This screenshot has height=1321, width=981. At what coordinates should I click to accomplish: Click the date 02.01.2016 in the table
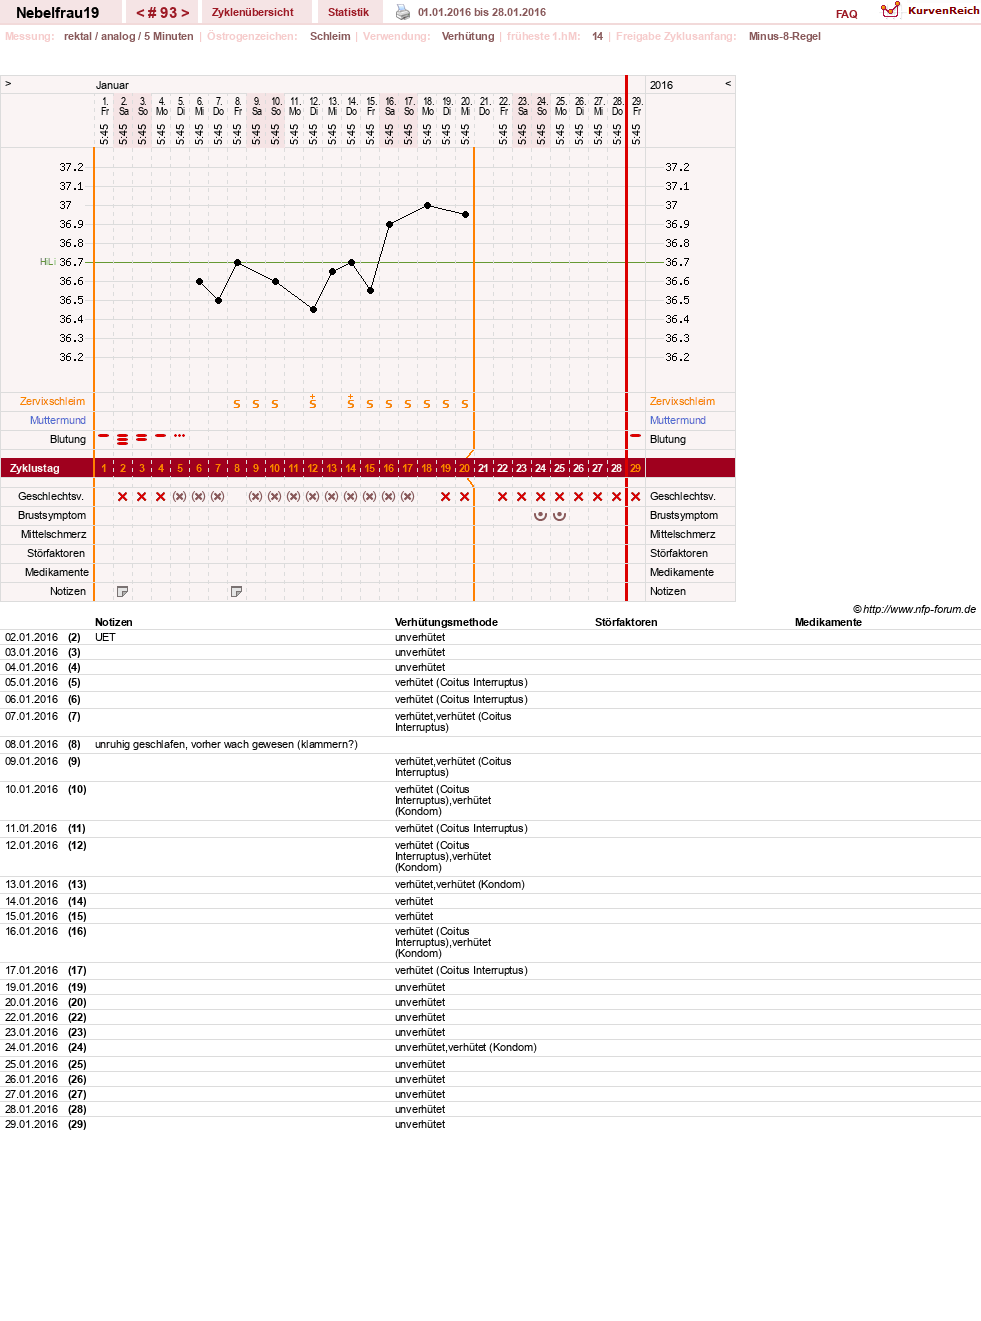[32, 637]
